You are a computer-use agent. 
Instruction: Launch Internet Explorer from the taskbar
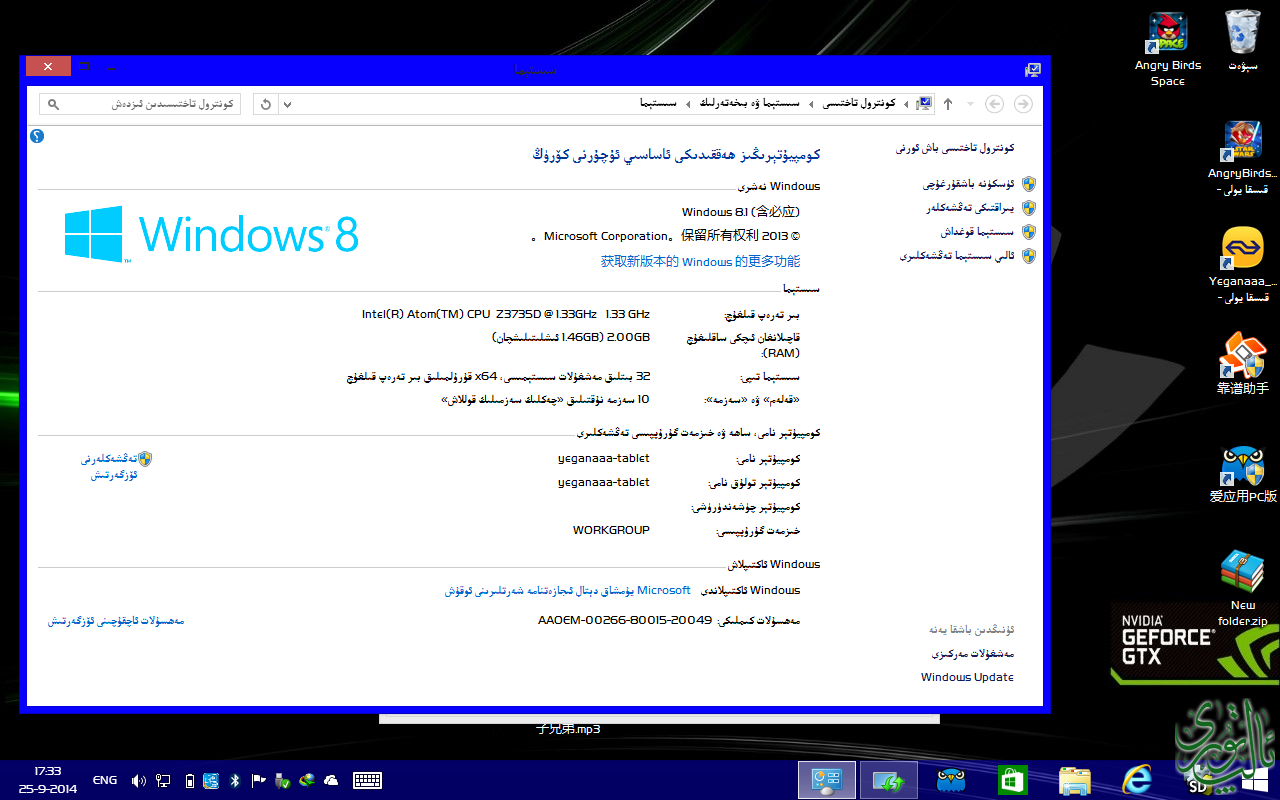point(1137,780)
